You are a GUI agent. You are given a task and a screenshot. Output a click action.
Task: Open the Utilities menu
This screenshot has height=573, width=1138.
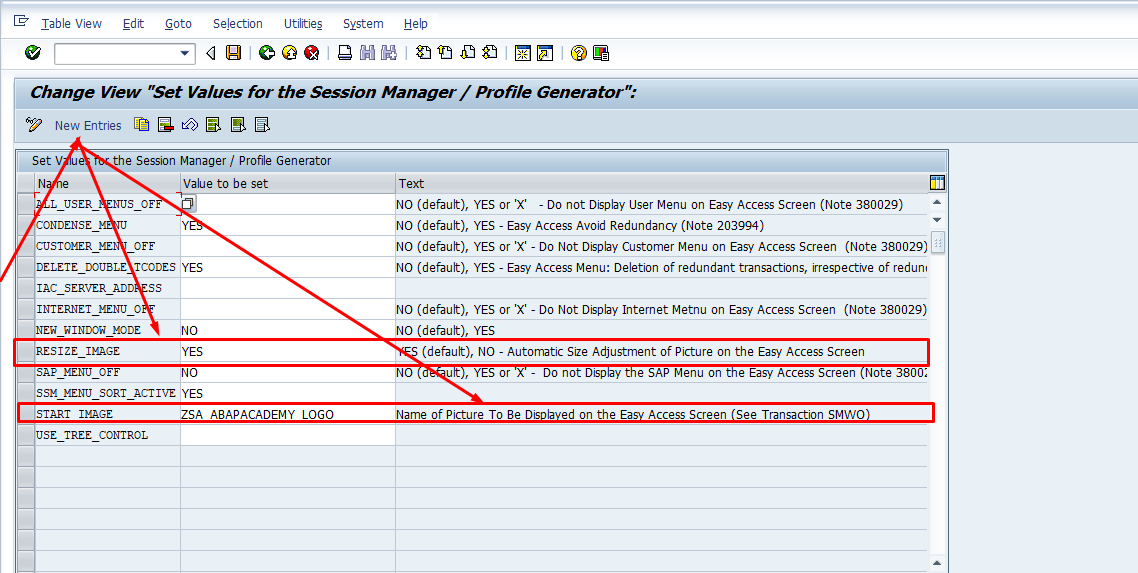303,24
